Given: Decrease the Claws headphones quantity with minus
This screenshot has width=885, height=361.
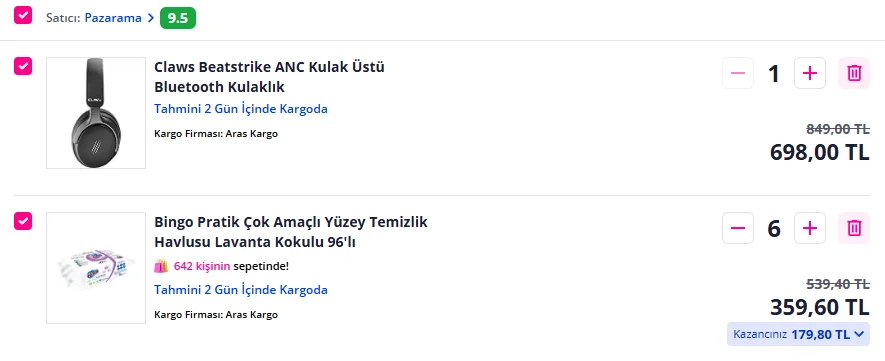Looking at the screenshot, I should click(738, 73).
